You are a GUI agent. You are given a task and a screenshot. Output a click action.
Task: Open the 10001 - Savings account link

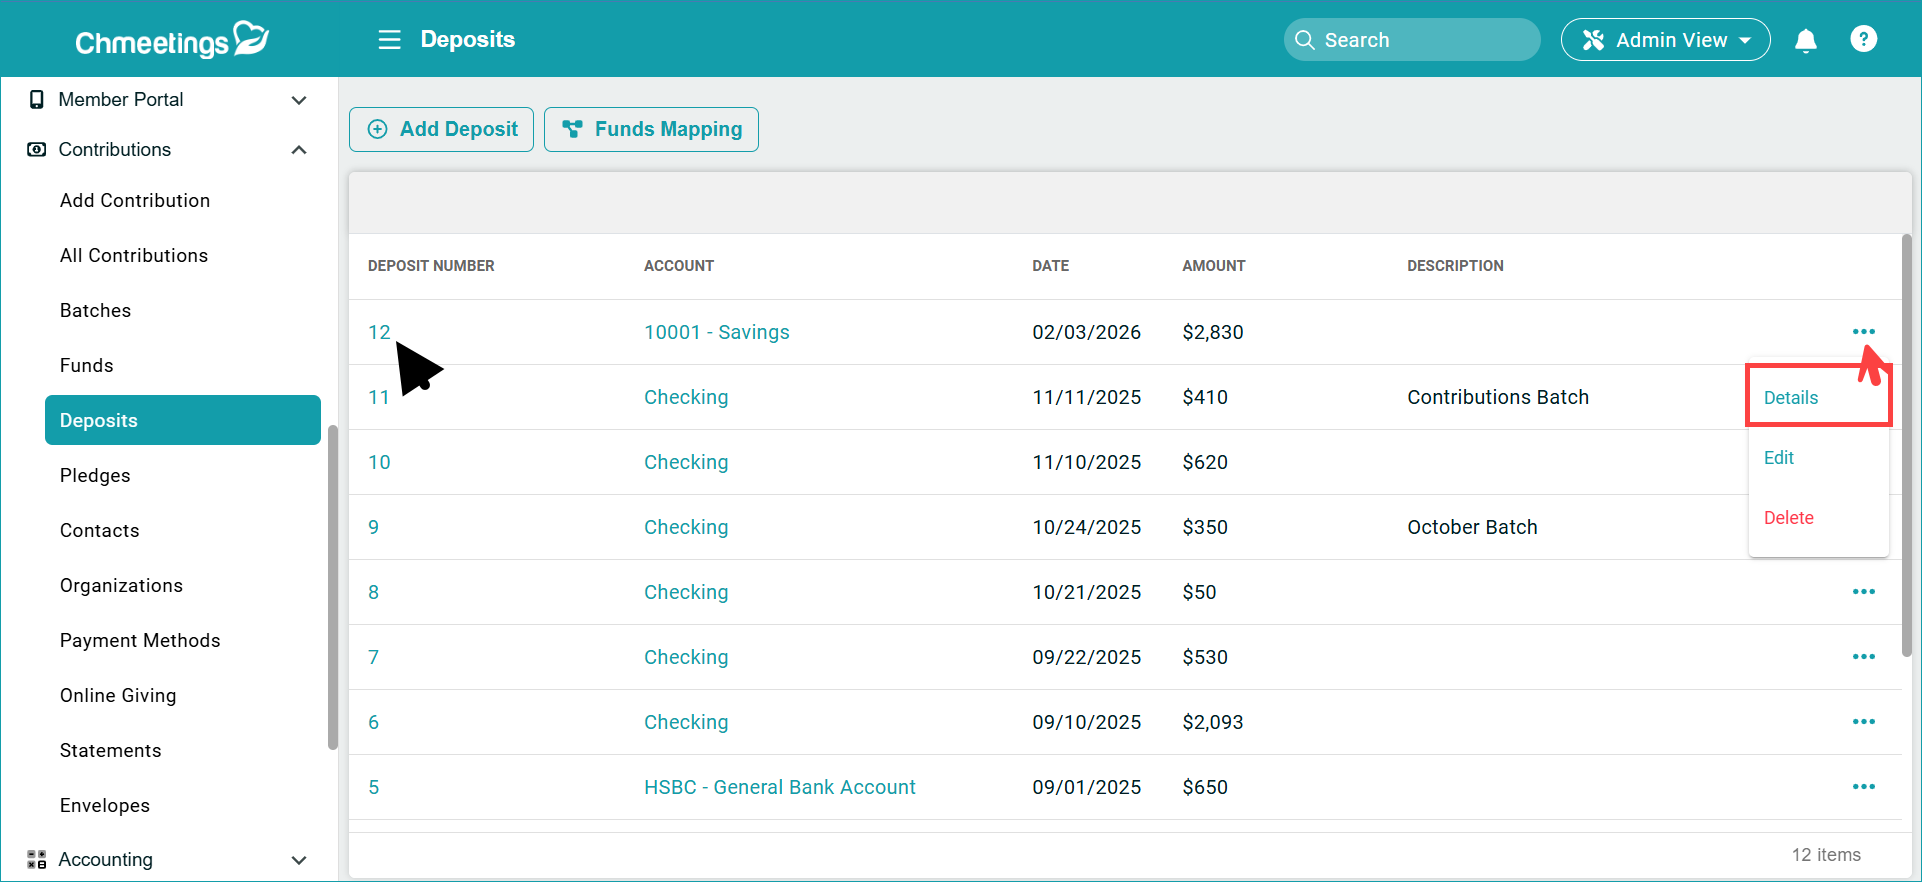[x=716, y=333]
